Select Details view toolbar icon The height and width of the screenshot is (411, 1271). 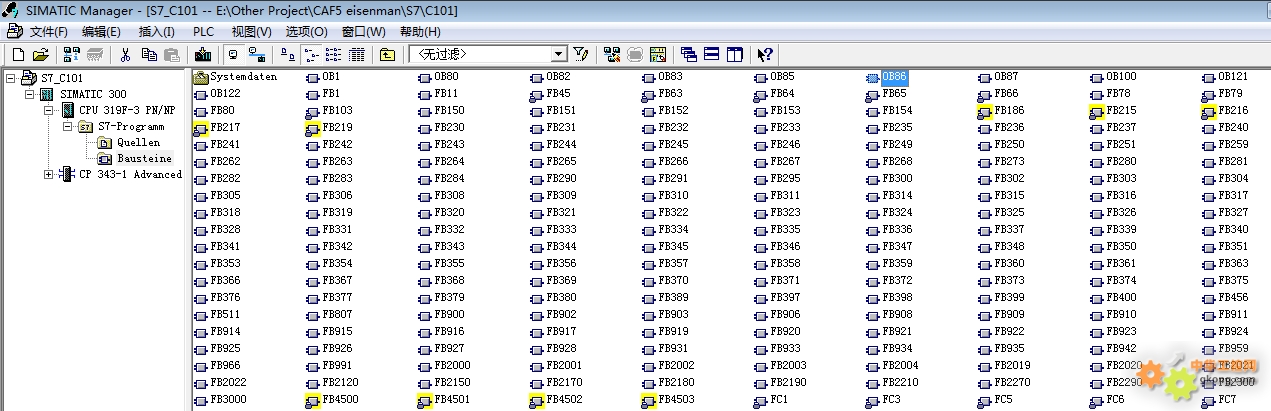[357, 53]
